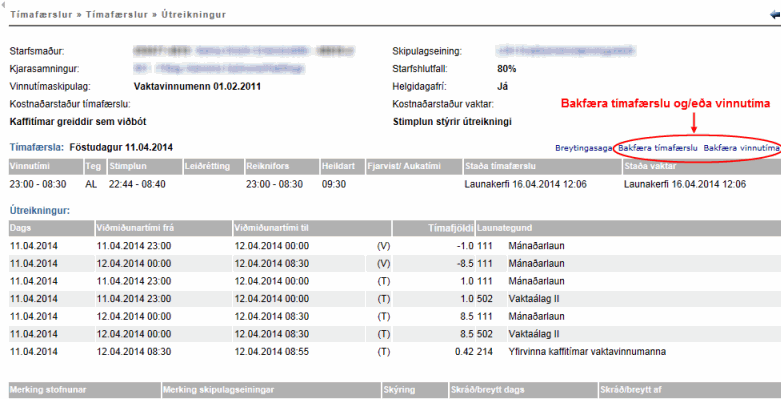Viewport: 781px width, 399px height.
Task: Click the Skráð/breytt af column header
Action: coord(690,390)
